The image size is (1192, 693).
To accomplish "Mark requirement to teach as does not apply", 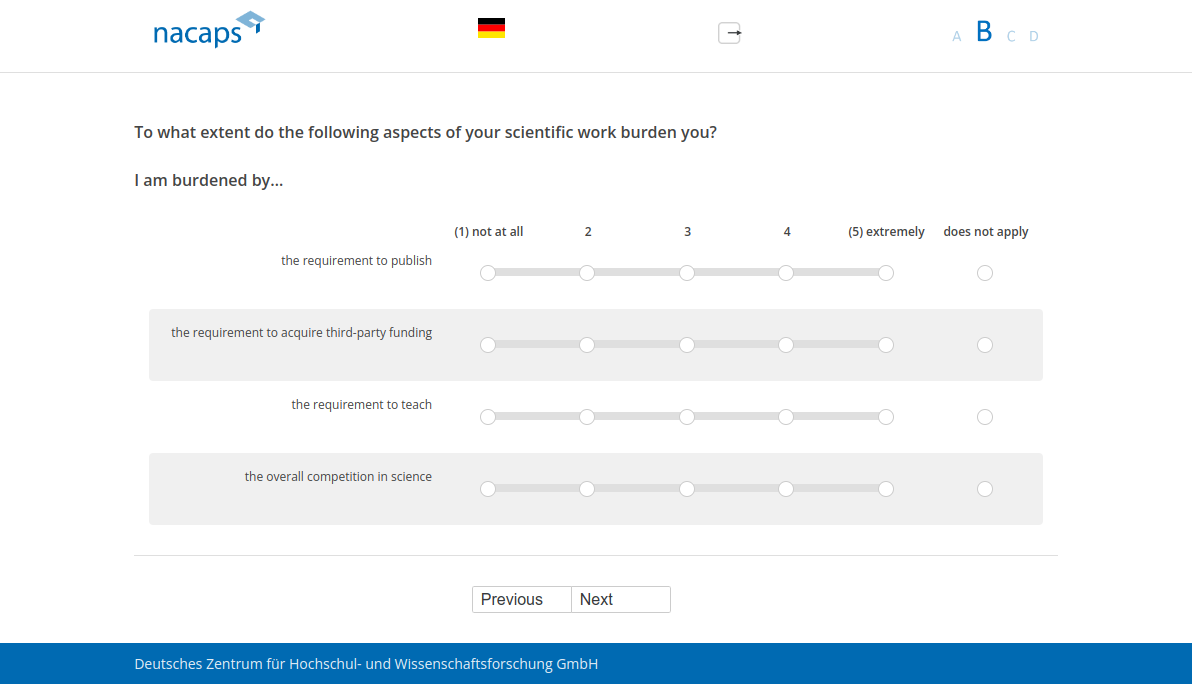I will tap(985, 417).
